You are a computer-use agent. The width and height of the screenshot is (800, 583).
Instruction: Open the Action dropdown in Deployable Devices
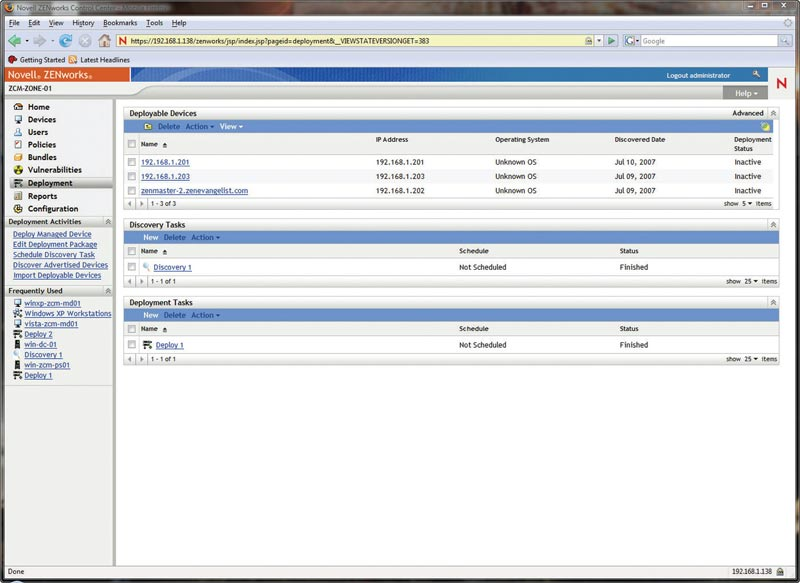click(x=199, y=126)
